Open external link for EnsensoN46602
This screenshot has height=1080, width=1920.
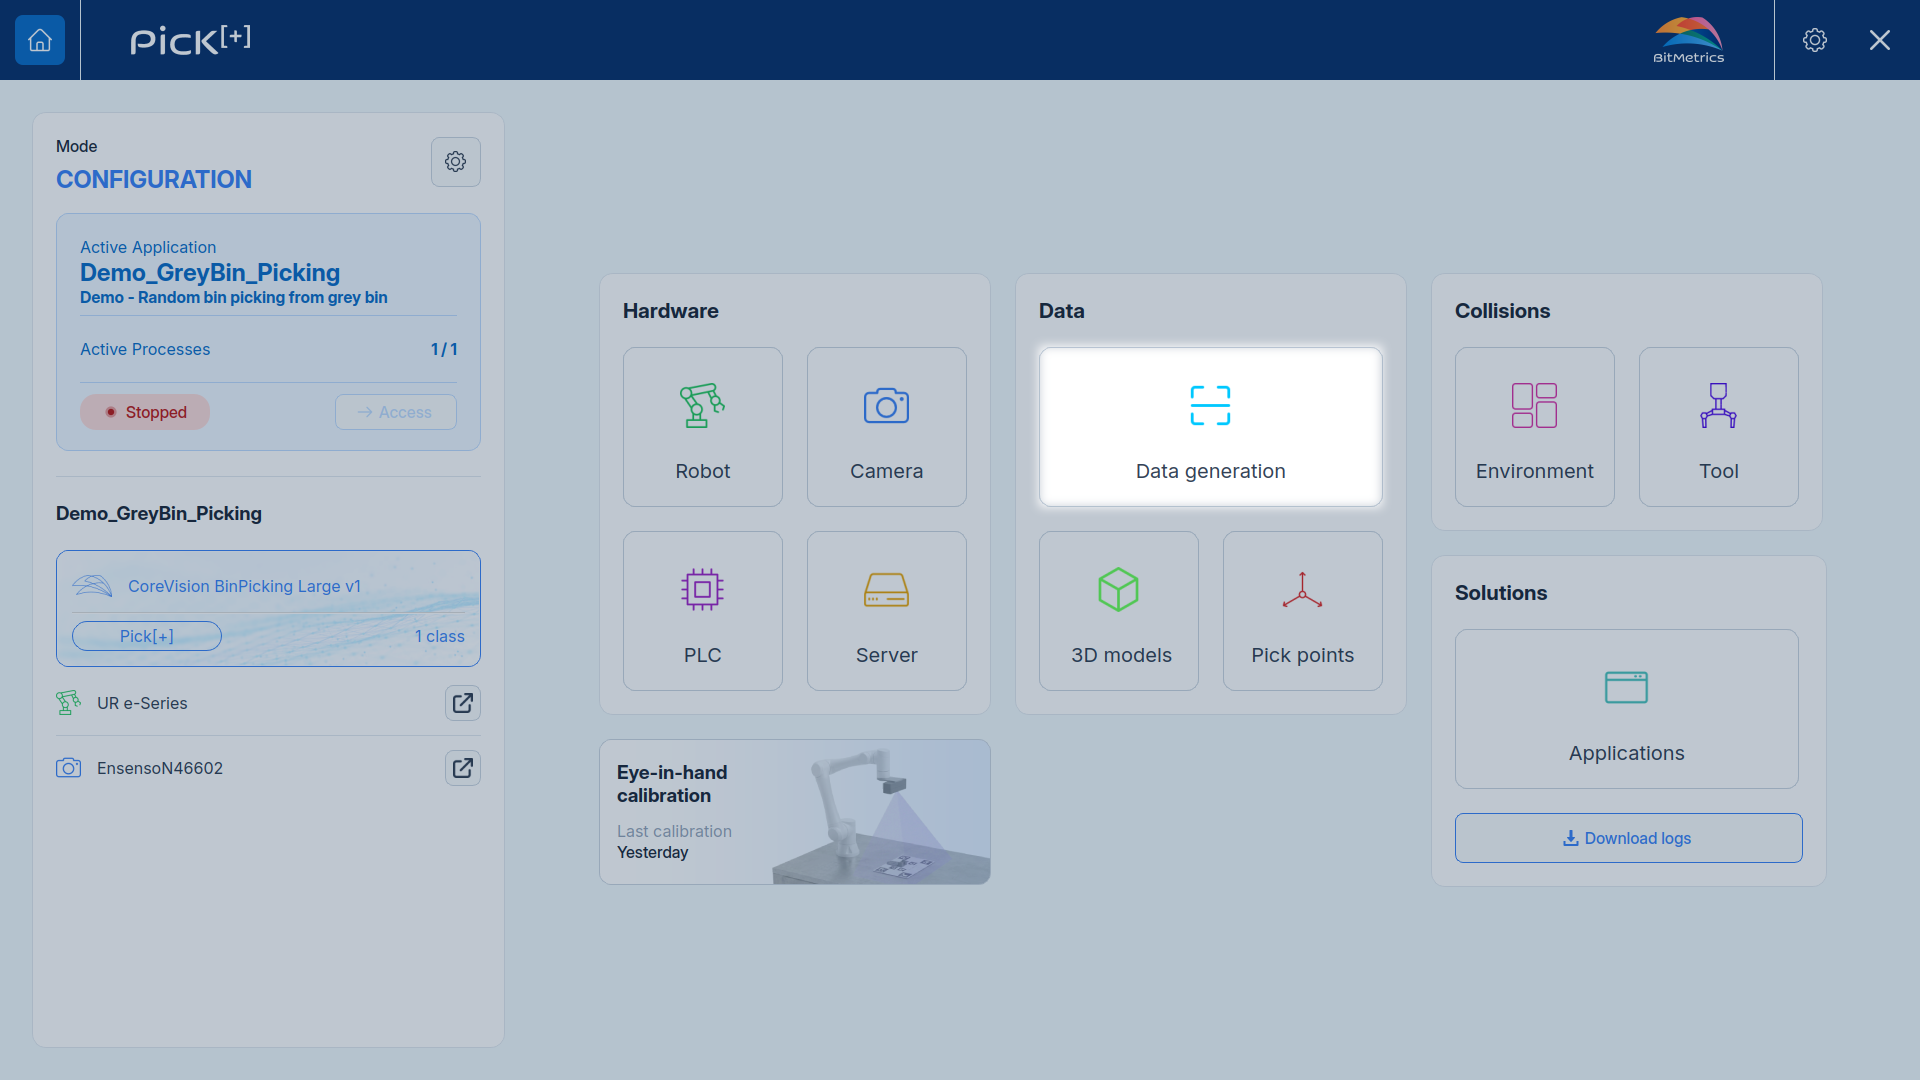(x=463, y=768)
